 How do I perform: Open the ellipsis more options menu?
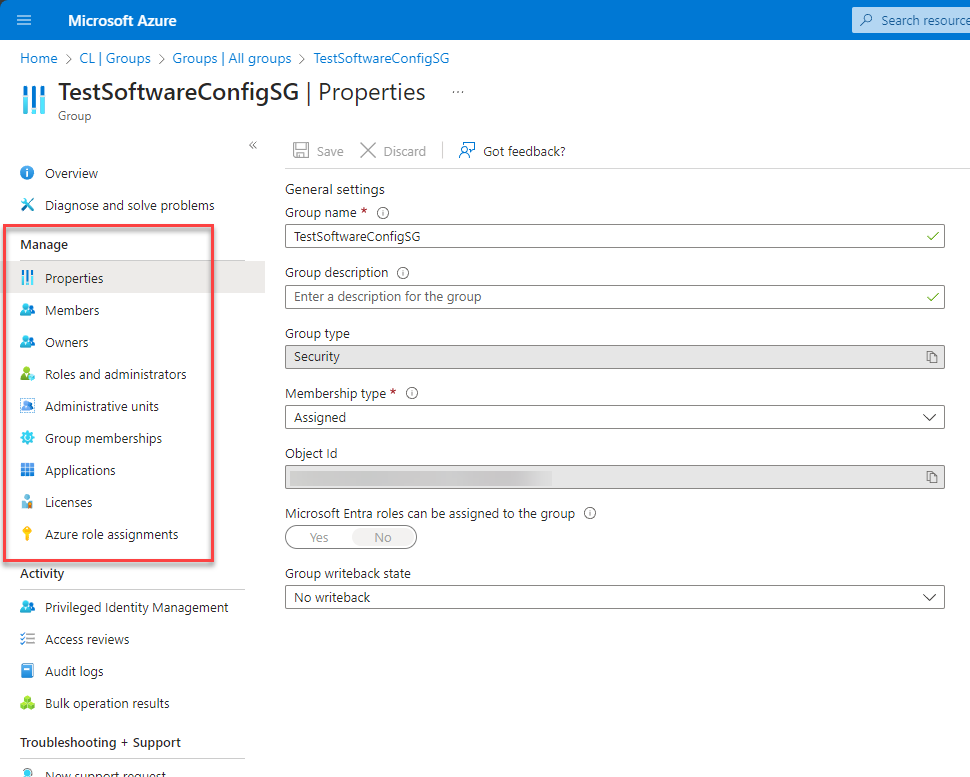[458, 92]
